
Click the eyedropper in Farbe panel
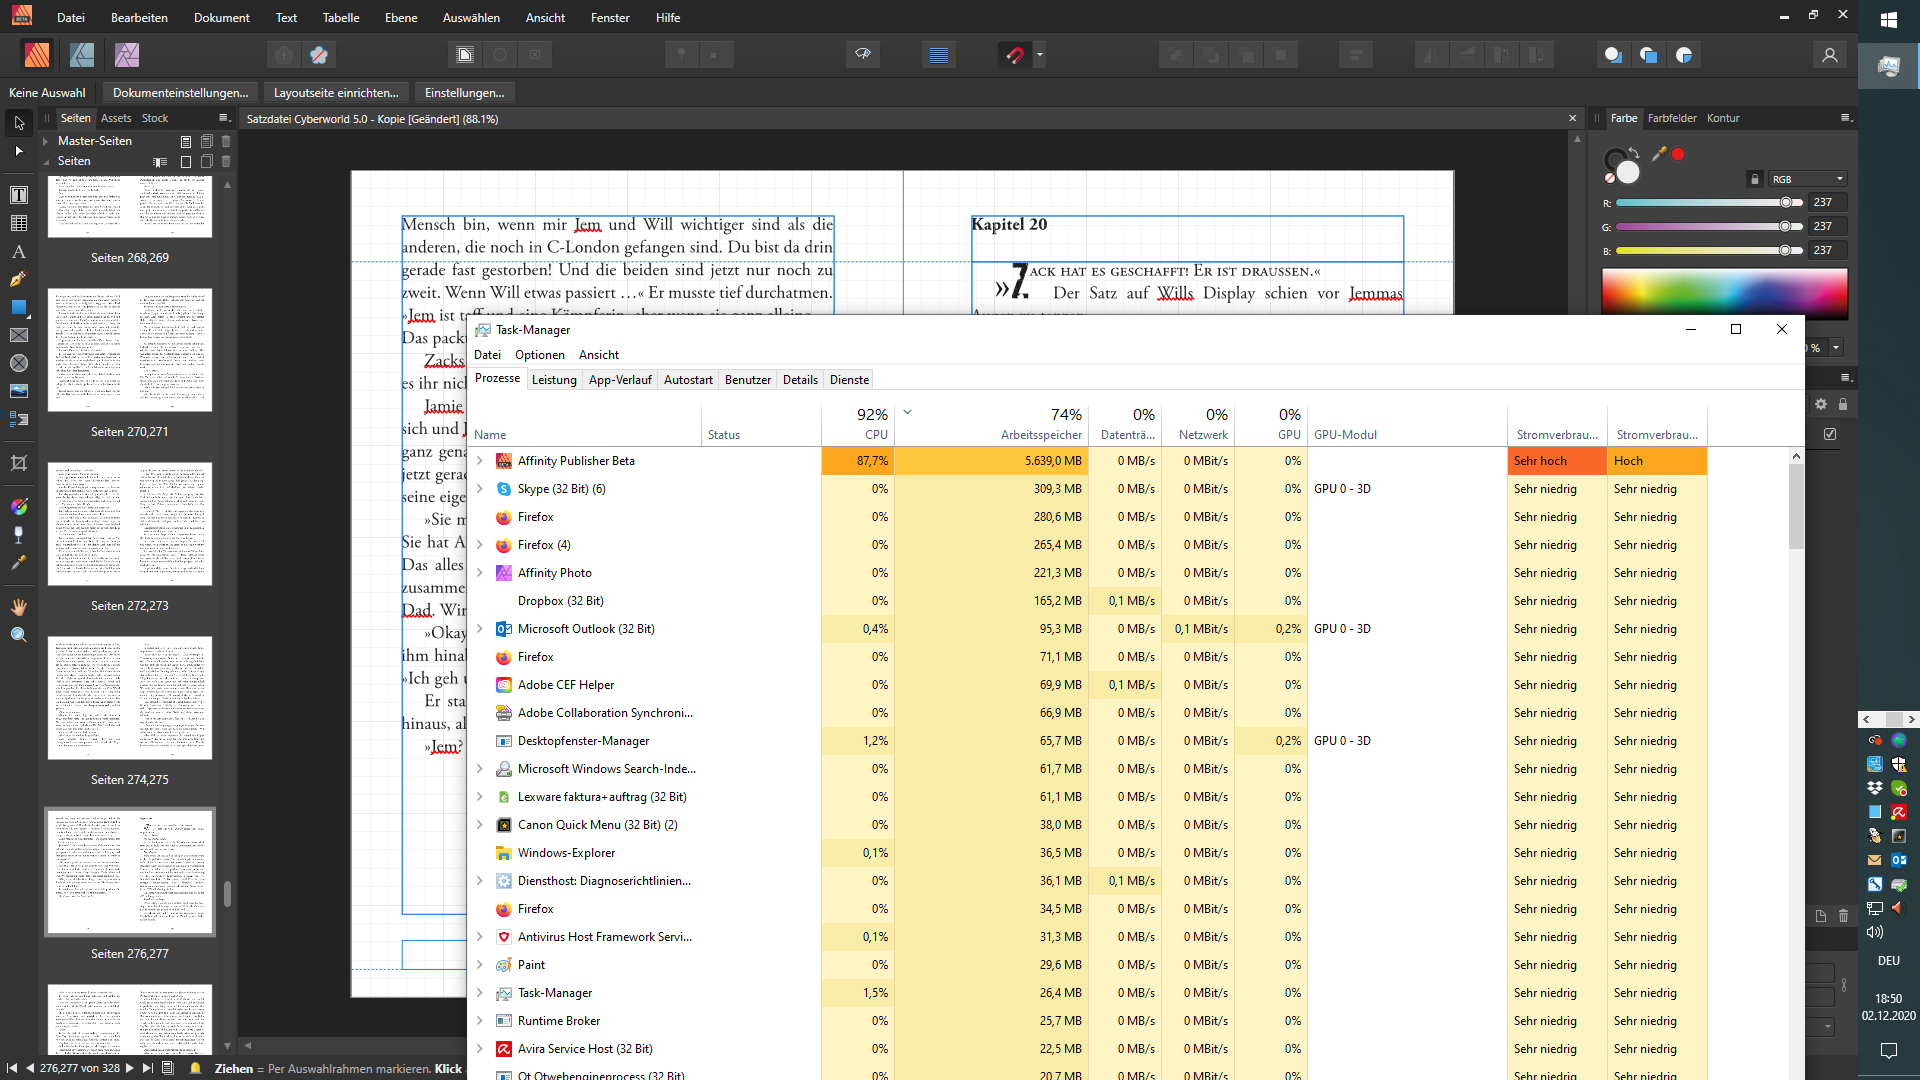point(1659,154)
